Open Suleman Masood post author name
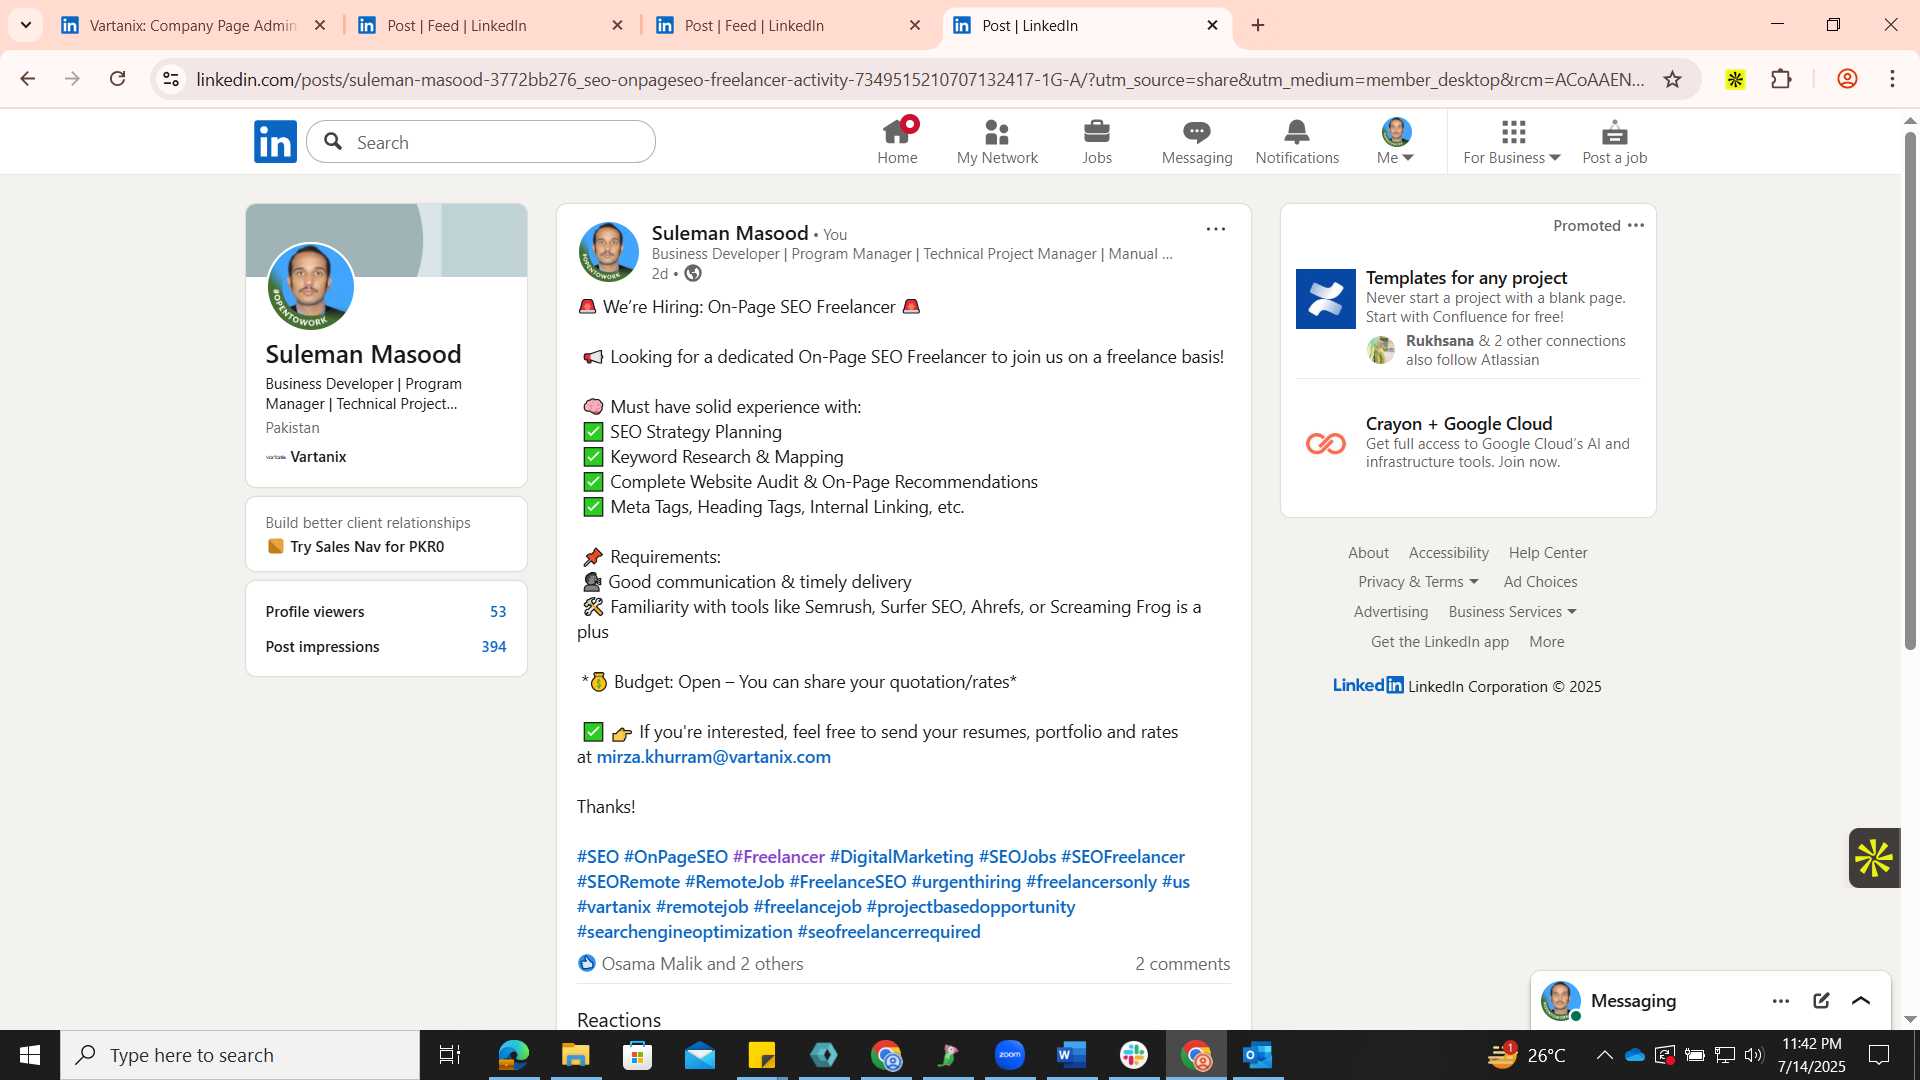Image resolution: width=1920 pixels, height=1080 pixels. [x=730, y=233]
